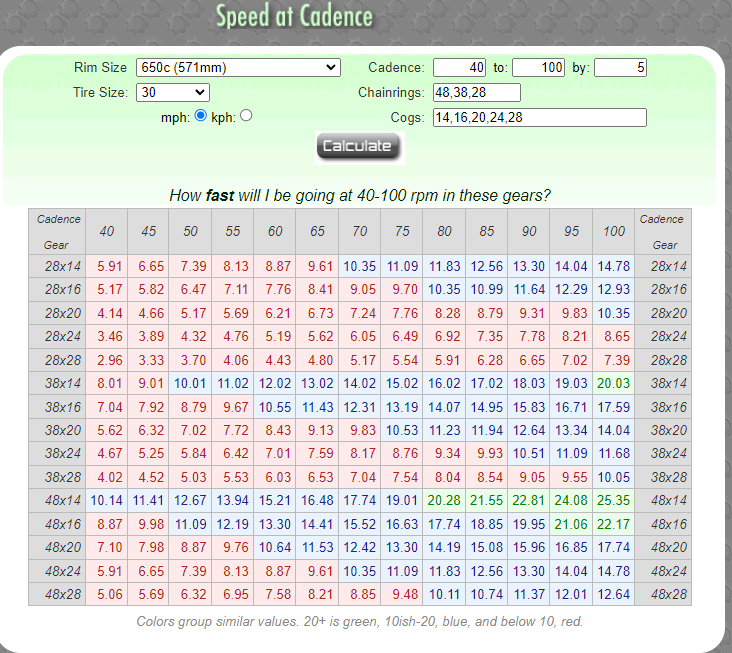Click the Cadence start field showing 40

(459, 68)
